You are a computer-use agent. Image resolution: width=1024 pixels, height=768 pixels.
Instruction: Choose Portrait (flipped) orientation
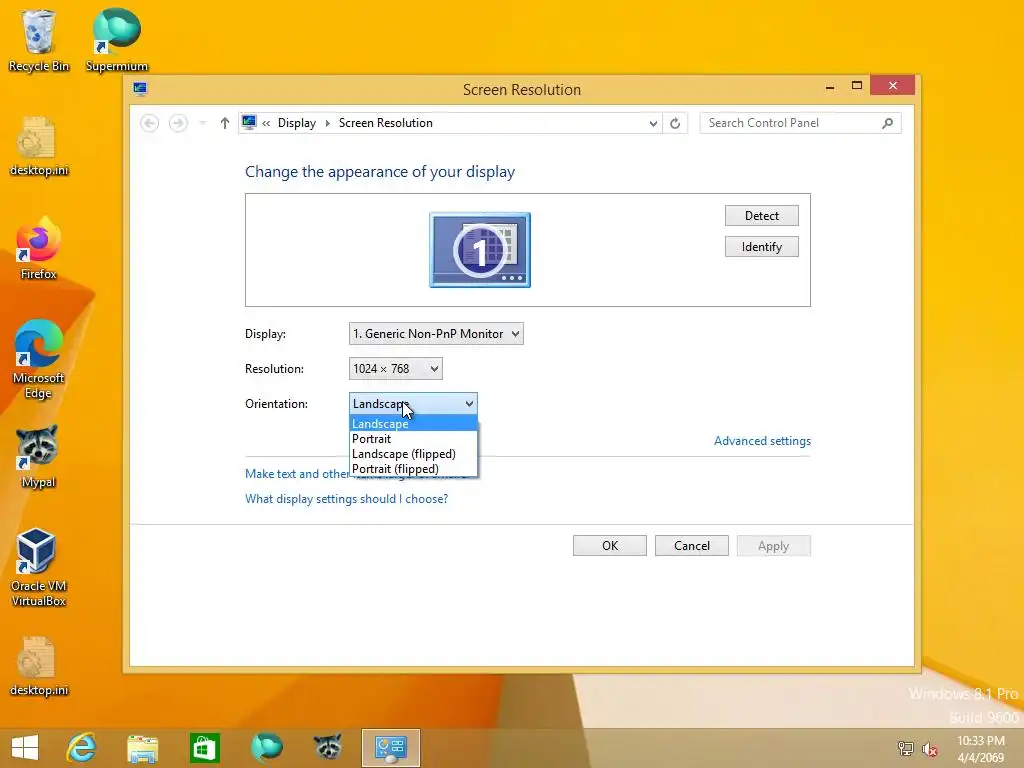click(413, 469)
